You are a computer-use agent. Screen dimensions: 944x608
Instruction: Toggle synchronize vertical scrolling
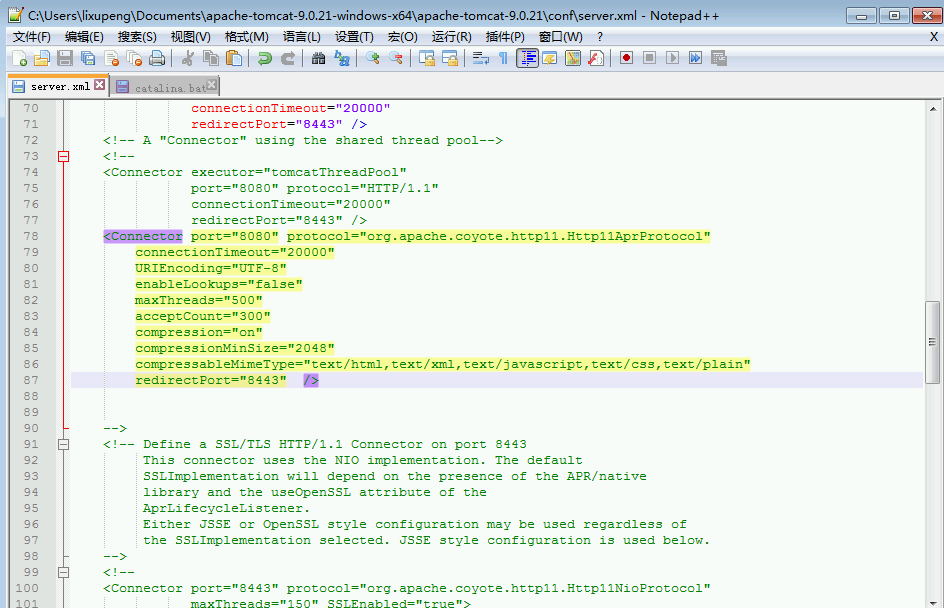(x=427, y=58)
